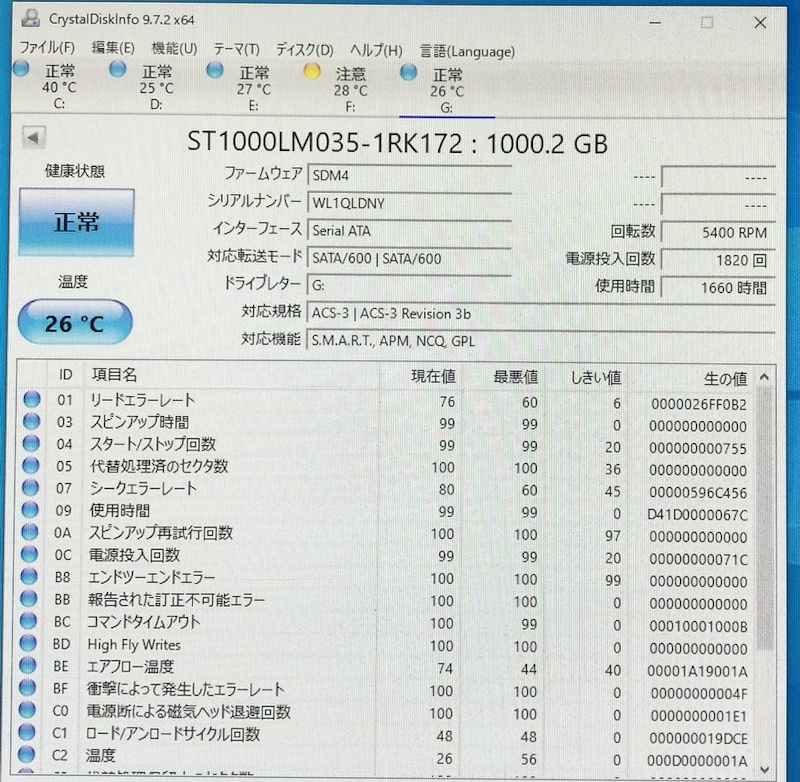Screen dimensions: 800x782
Task: Click the 正常 health status button
Action: tap(77, 224)
